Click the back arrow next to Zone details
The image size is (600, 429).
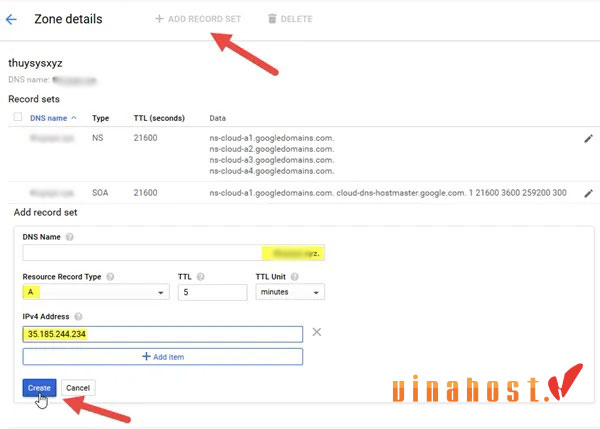coord(12,19)
